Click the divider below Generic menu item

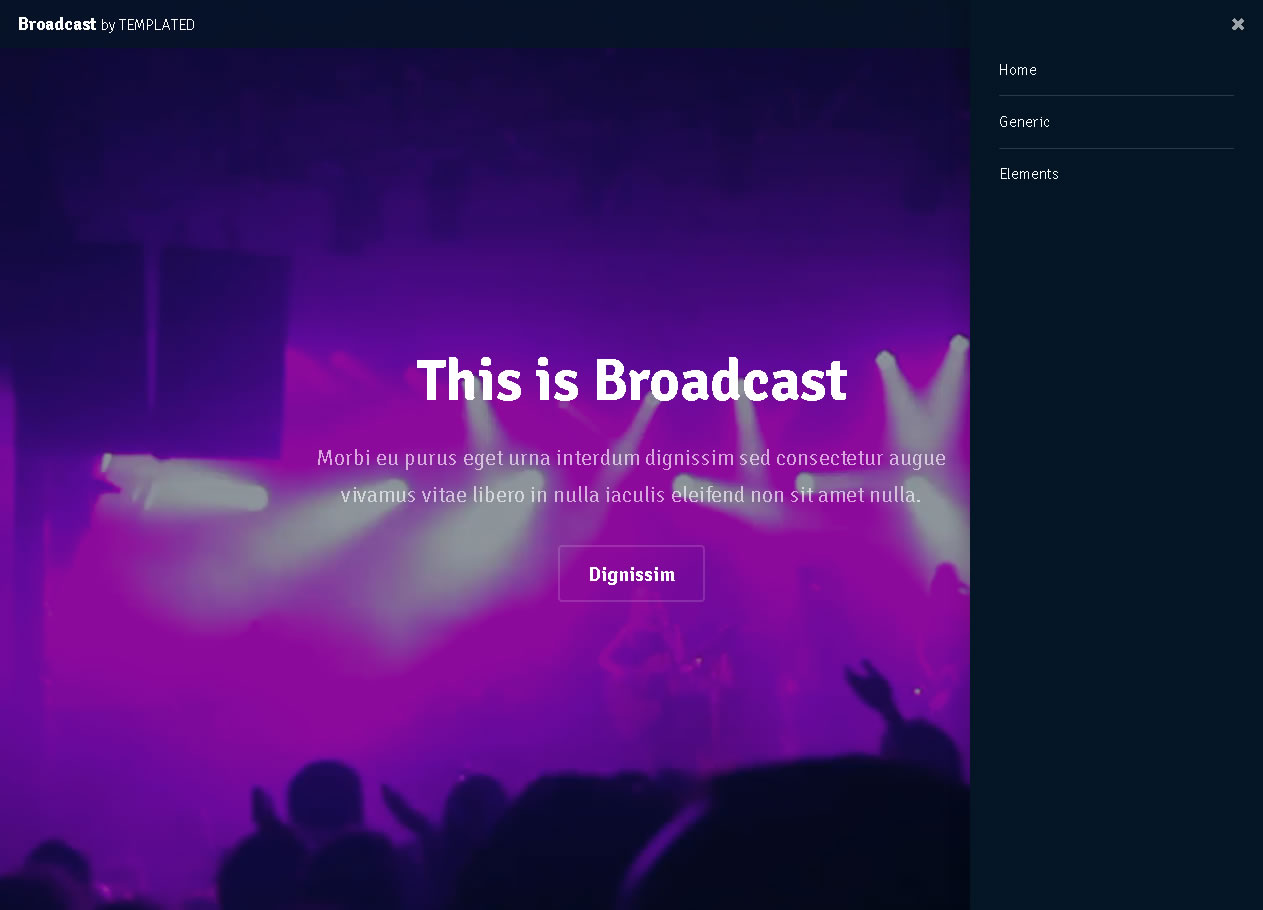1116,148
